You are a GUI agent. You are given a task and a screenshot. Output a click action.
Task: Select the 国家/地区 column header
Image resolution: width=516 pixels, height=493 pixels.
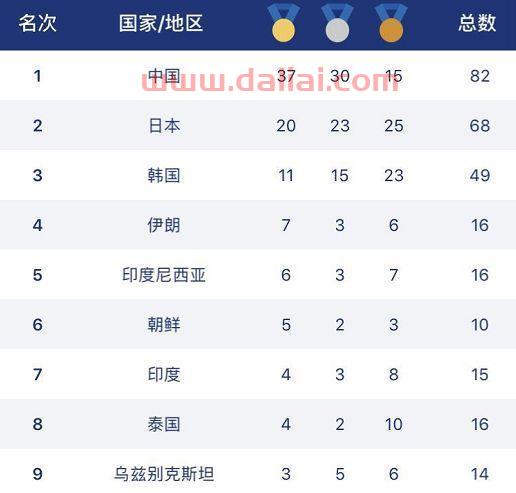pyautogui.click(x=161, y=23)
